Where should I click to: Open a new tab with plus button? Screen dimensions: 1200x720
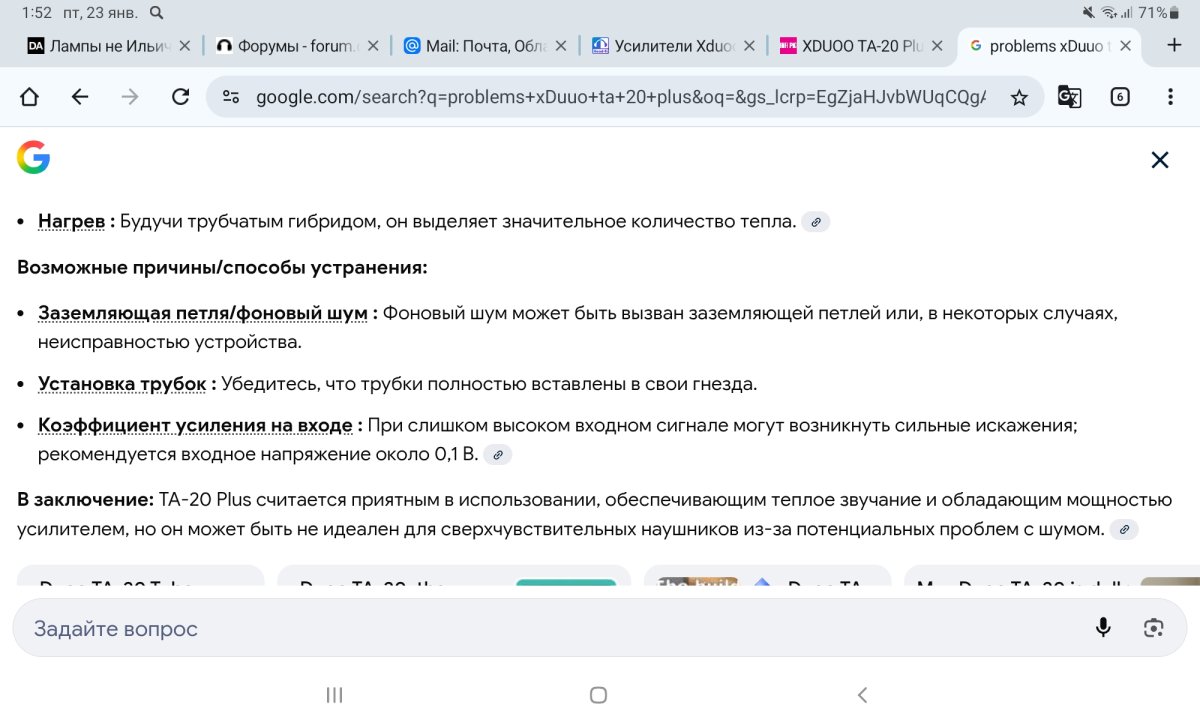tap(1174, 45)
